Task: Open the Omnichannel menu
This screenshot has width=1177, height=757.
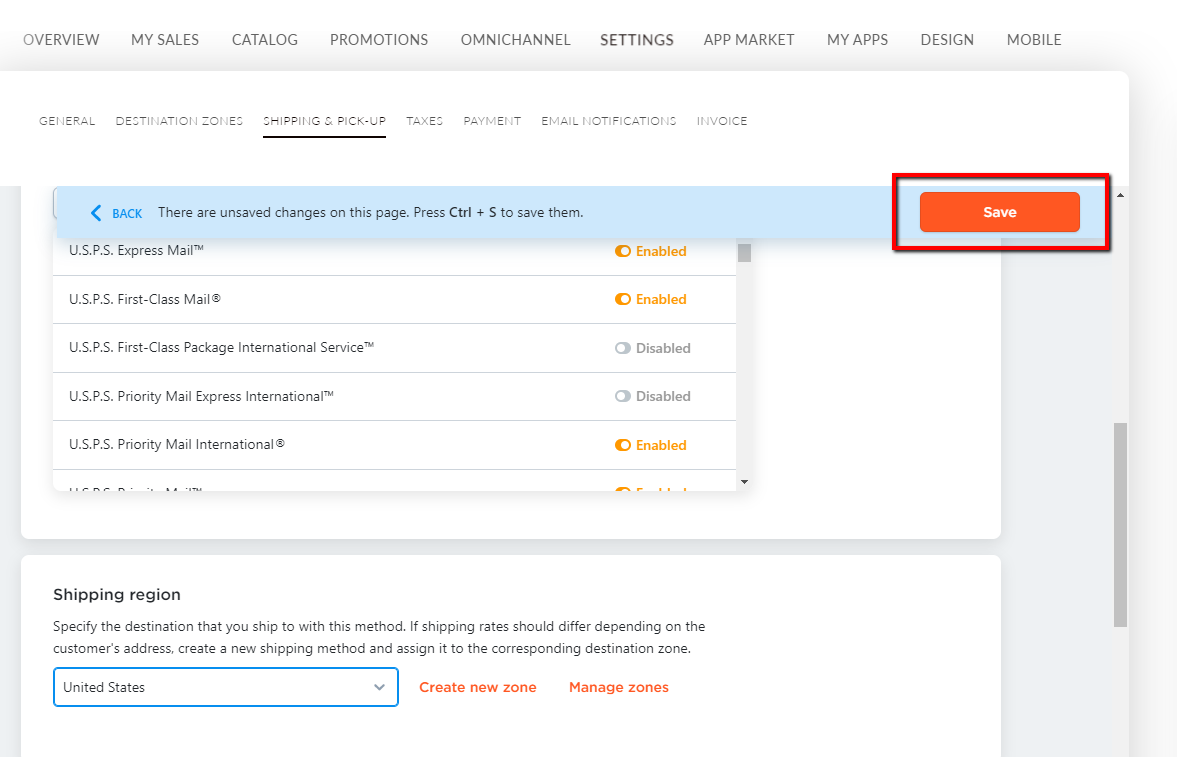Action: click(x=516, y=40)
